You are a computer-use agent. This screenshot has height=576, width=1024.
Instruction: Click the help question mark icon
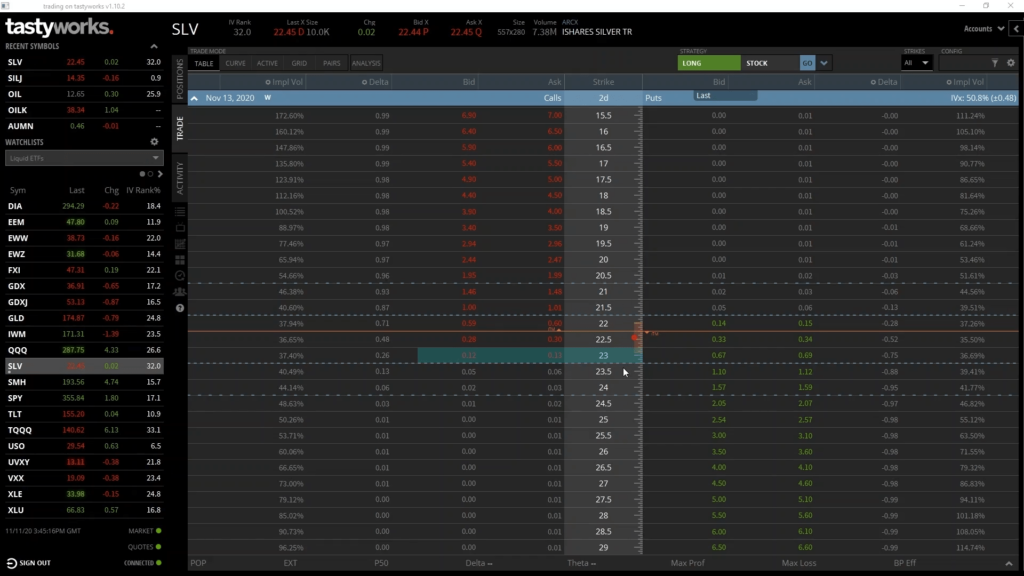tap(180, 308)
